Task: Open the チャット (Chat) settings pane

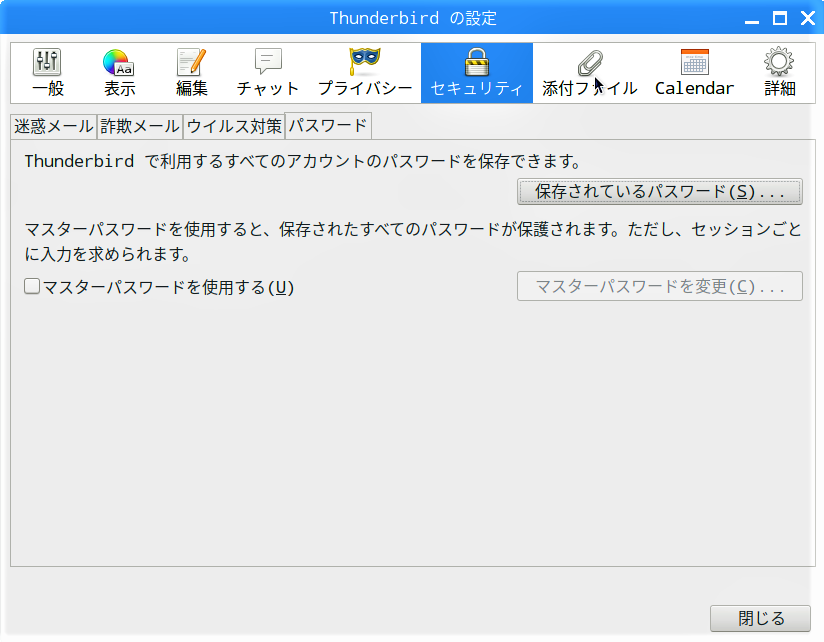Action: point(267,73)
